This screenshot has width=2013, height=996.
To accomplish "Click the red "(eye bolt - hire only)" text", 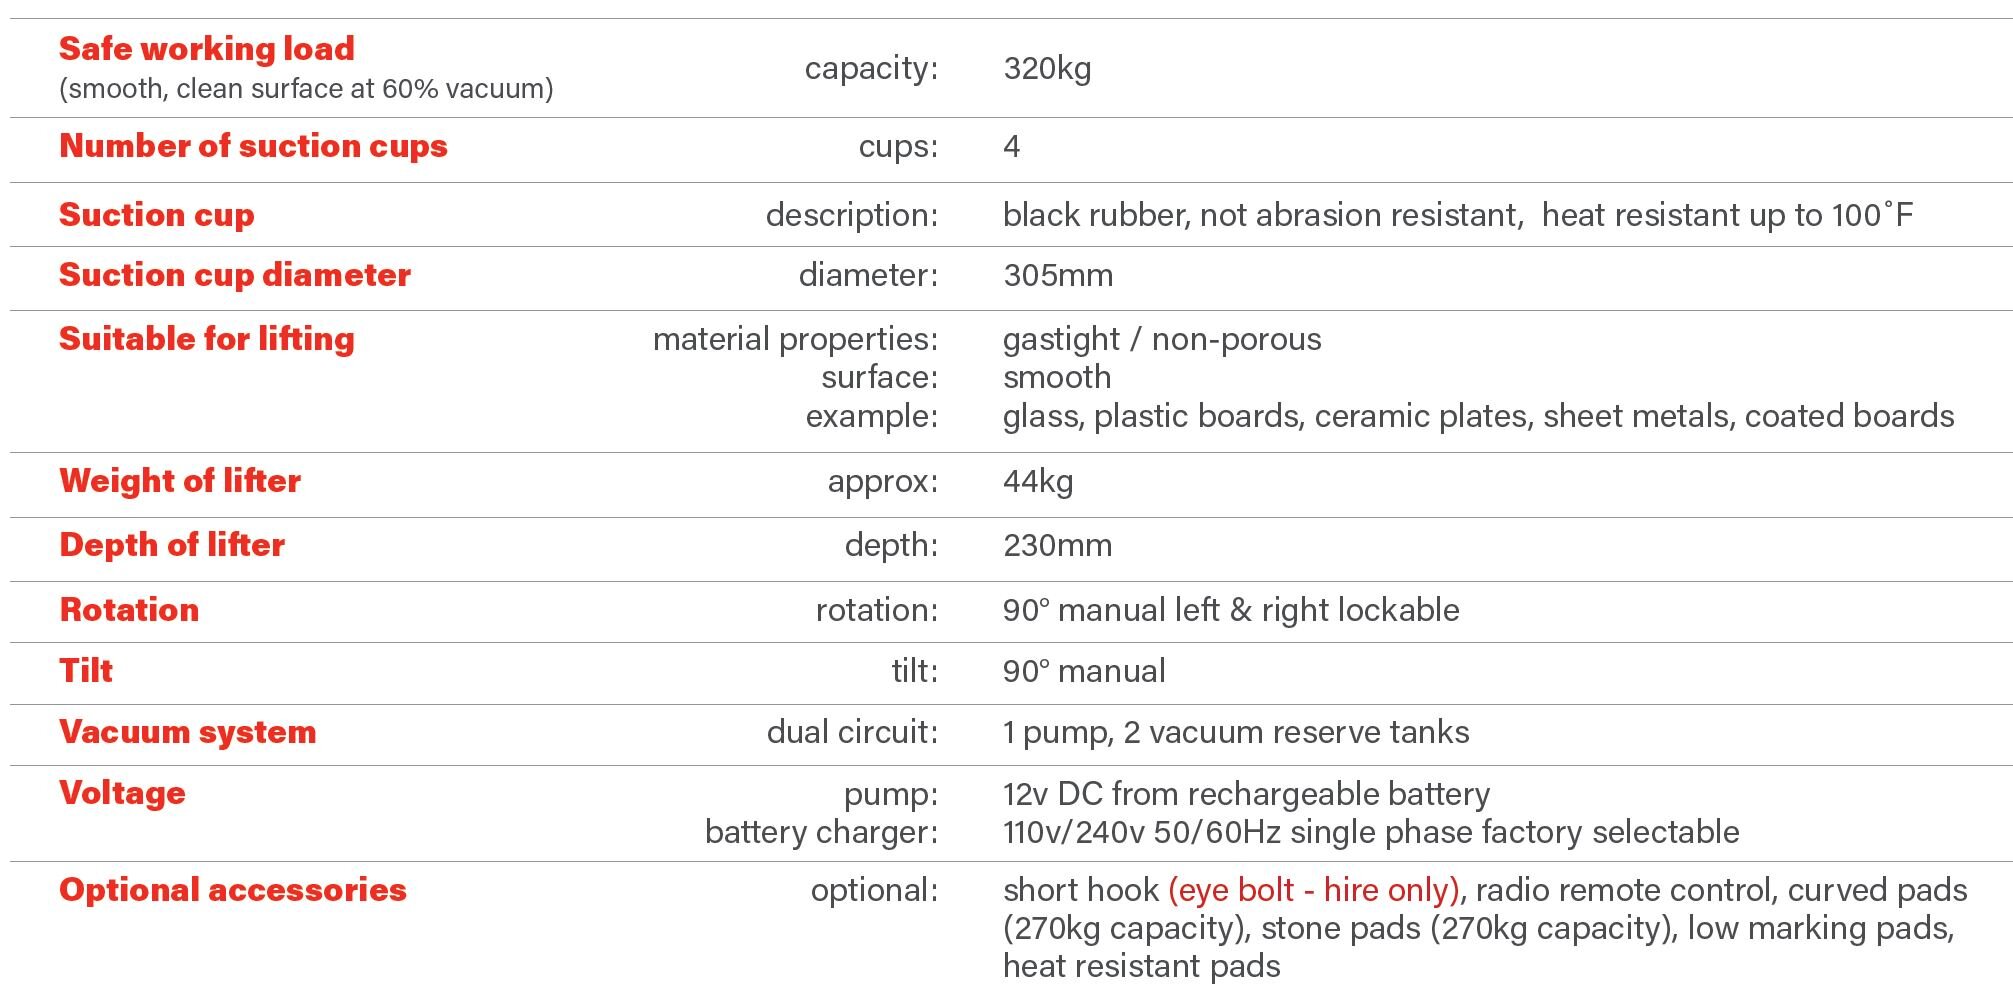I will pos(1314,890).
